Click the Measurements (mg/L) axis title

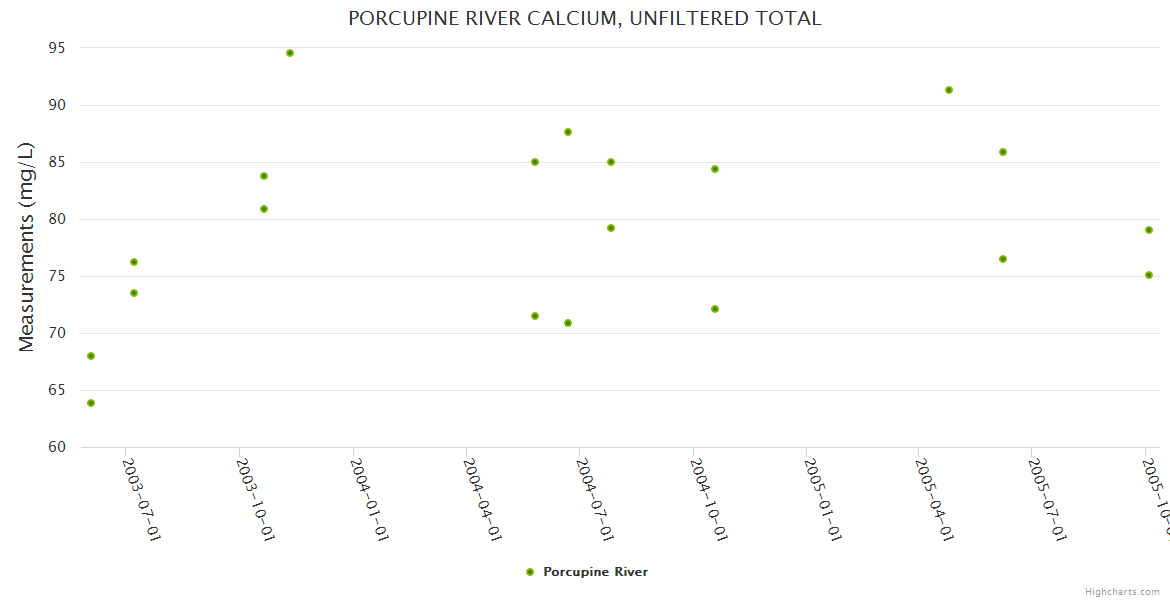27,247
